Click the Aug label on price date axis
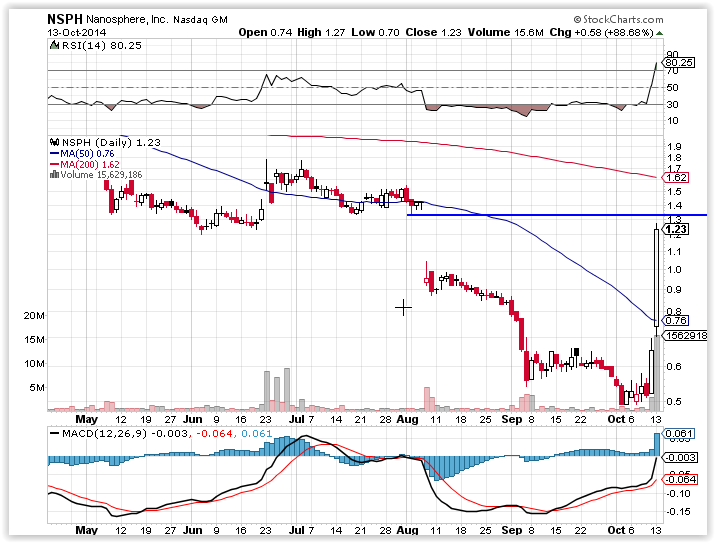This screenshot has height=543, width=715. click(409, 421)
